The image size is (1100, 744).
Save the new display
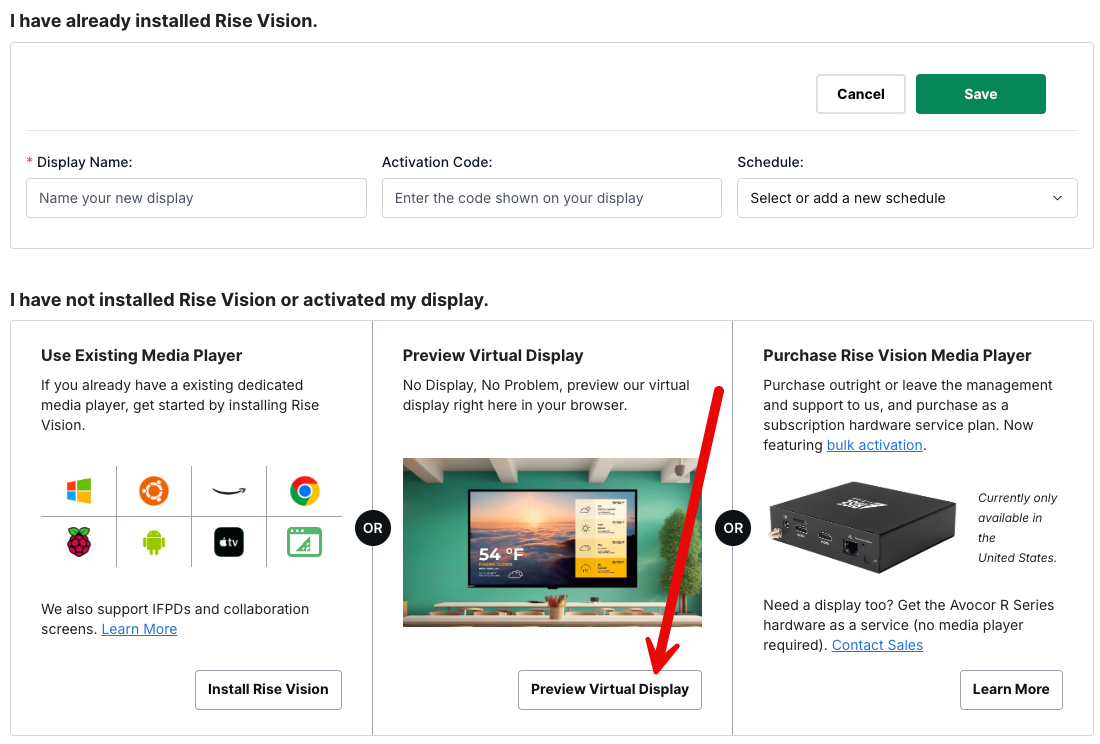pyautogui.click(x=981, y=94)
